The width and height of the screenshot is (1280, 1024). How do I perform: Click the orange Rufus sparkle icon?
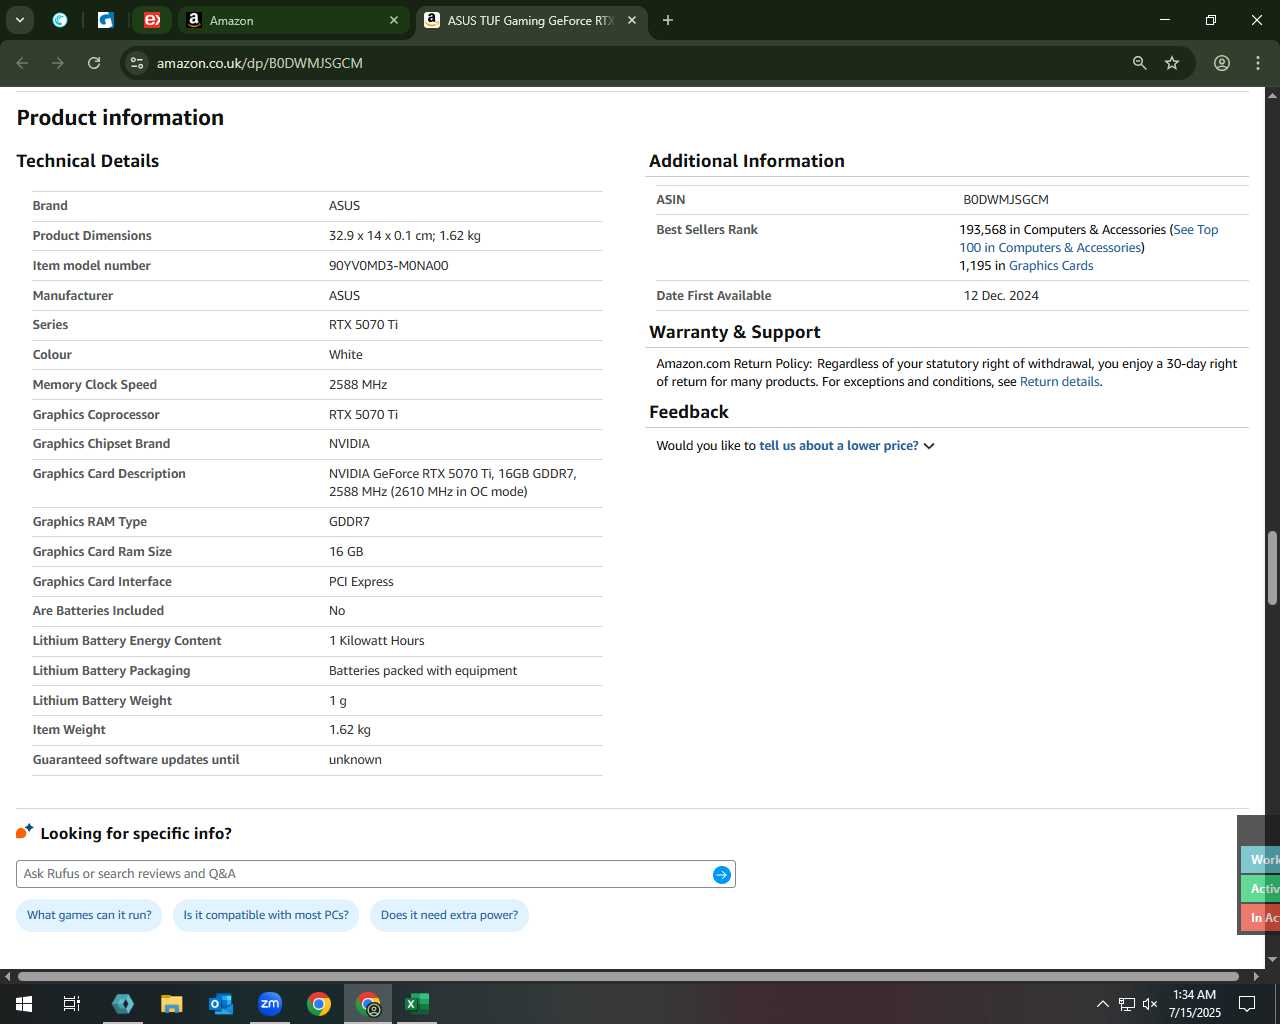(25, 832)
